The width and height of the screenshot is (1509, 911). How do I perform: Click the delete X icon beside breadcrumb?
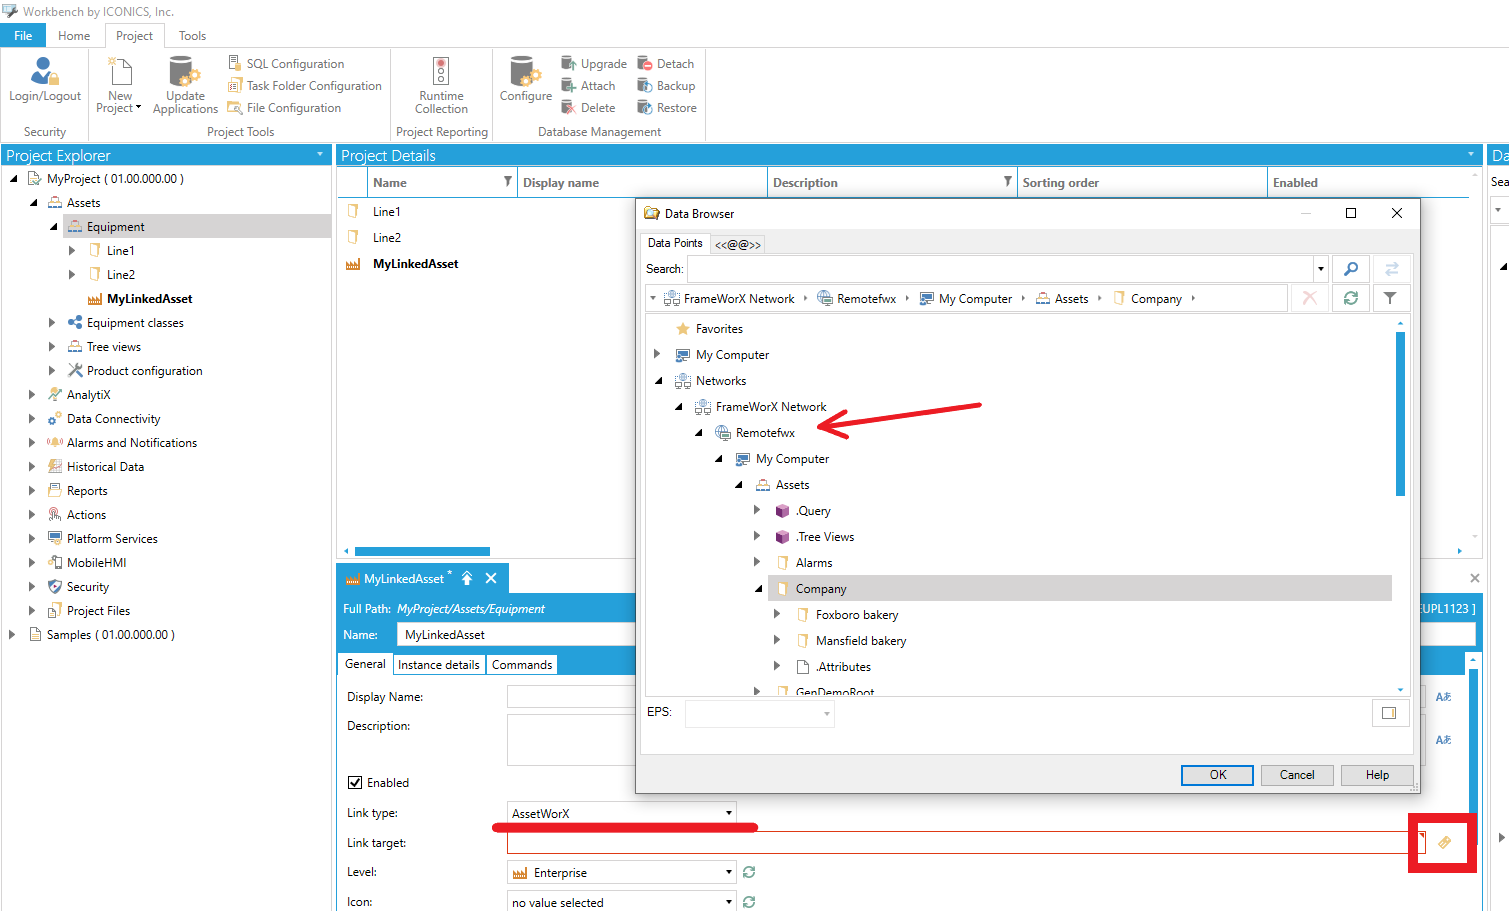(1310, 298)
